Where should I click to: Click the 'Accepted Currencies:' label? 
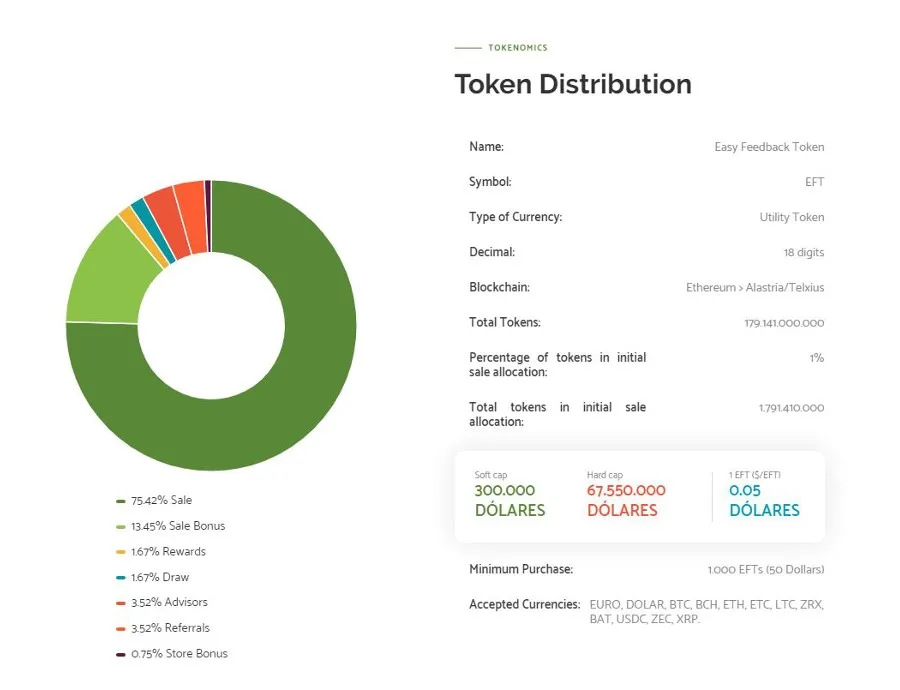click(x=525, y=604)
